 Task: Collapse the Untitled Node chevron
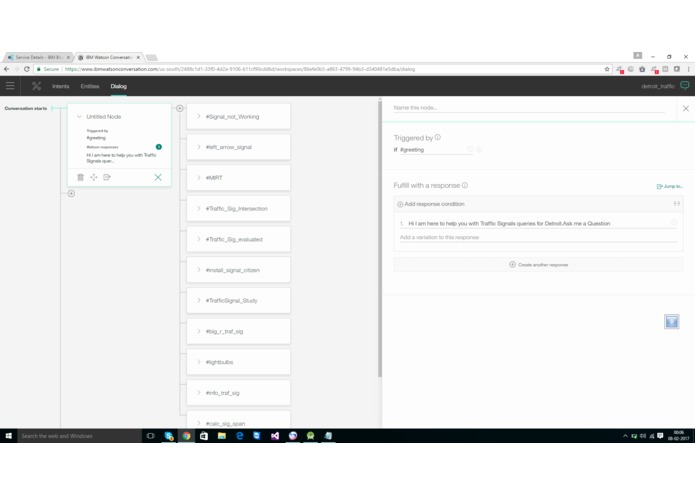[x=79, y=117]
